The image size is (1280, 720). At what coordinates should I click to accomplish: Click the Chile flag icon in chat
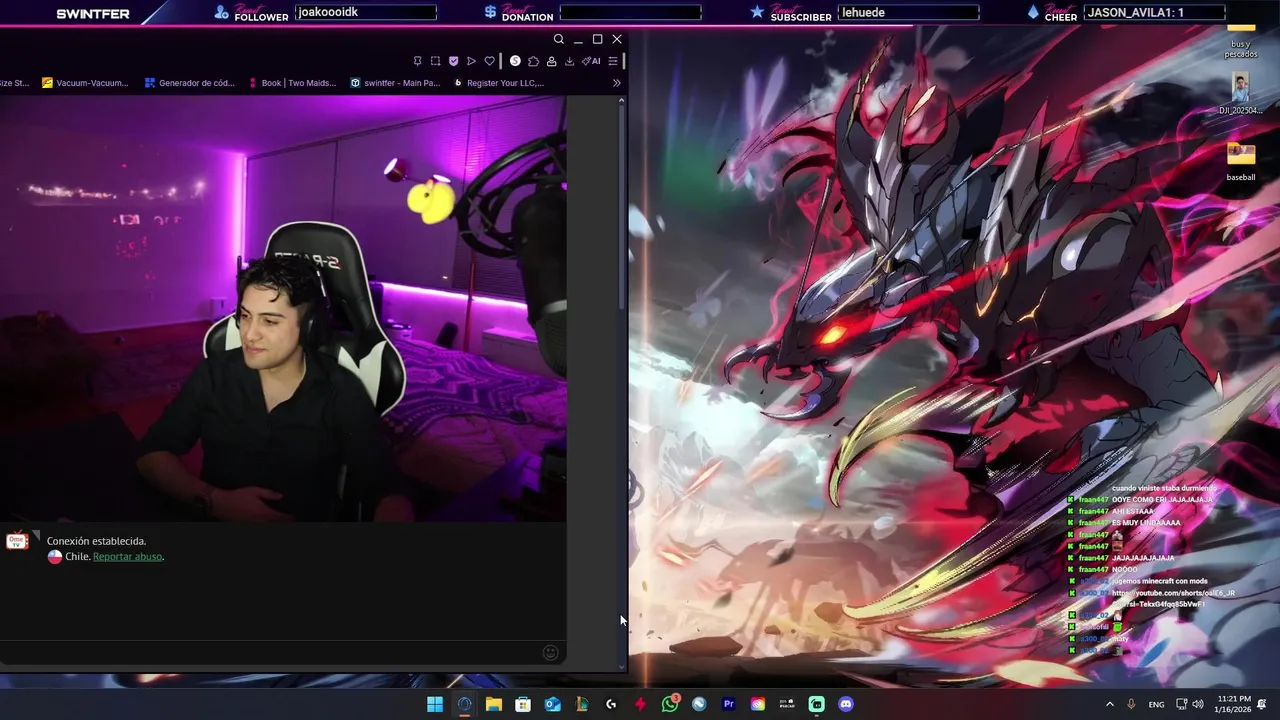click(55, 556)
